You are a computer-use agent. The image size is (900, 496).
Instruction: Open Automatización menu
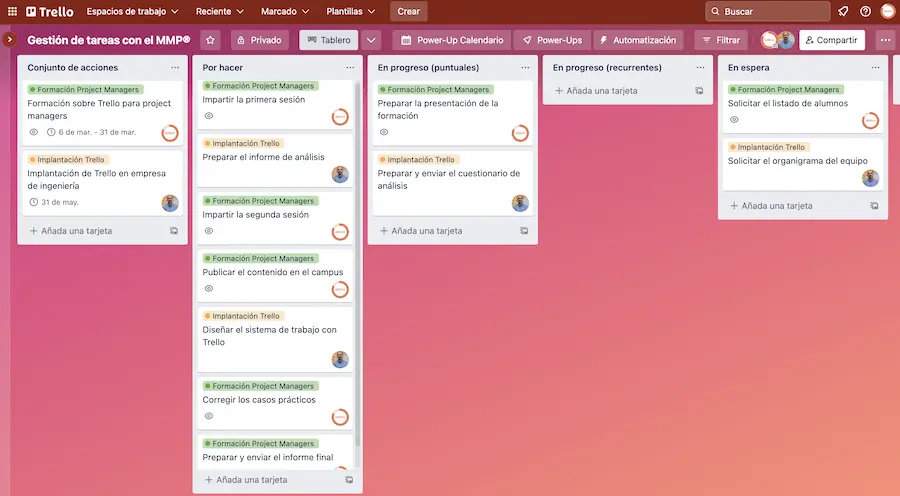638,40
